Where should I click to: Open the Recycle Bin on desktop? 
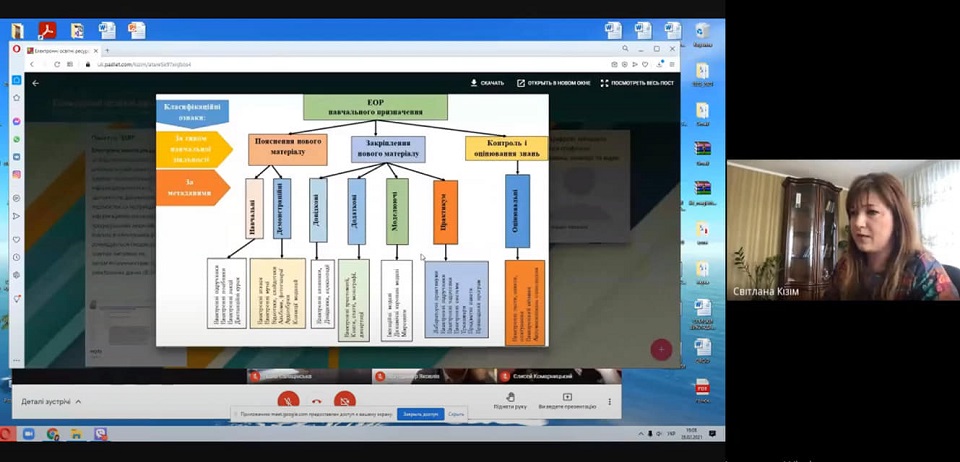coord(703,35)
